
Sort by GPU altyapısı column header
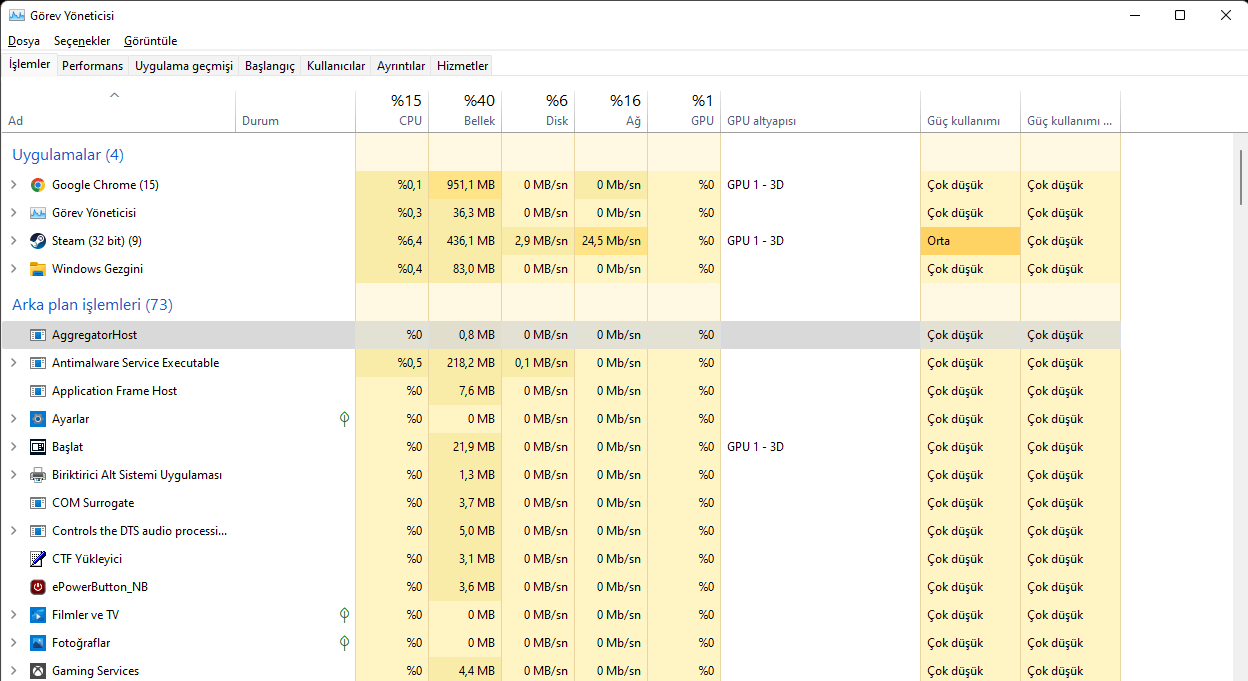[x=820, y=112]
